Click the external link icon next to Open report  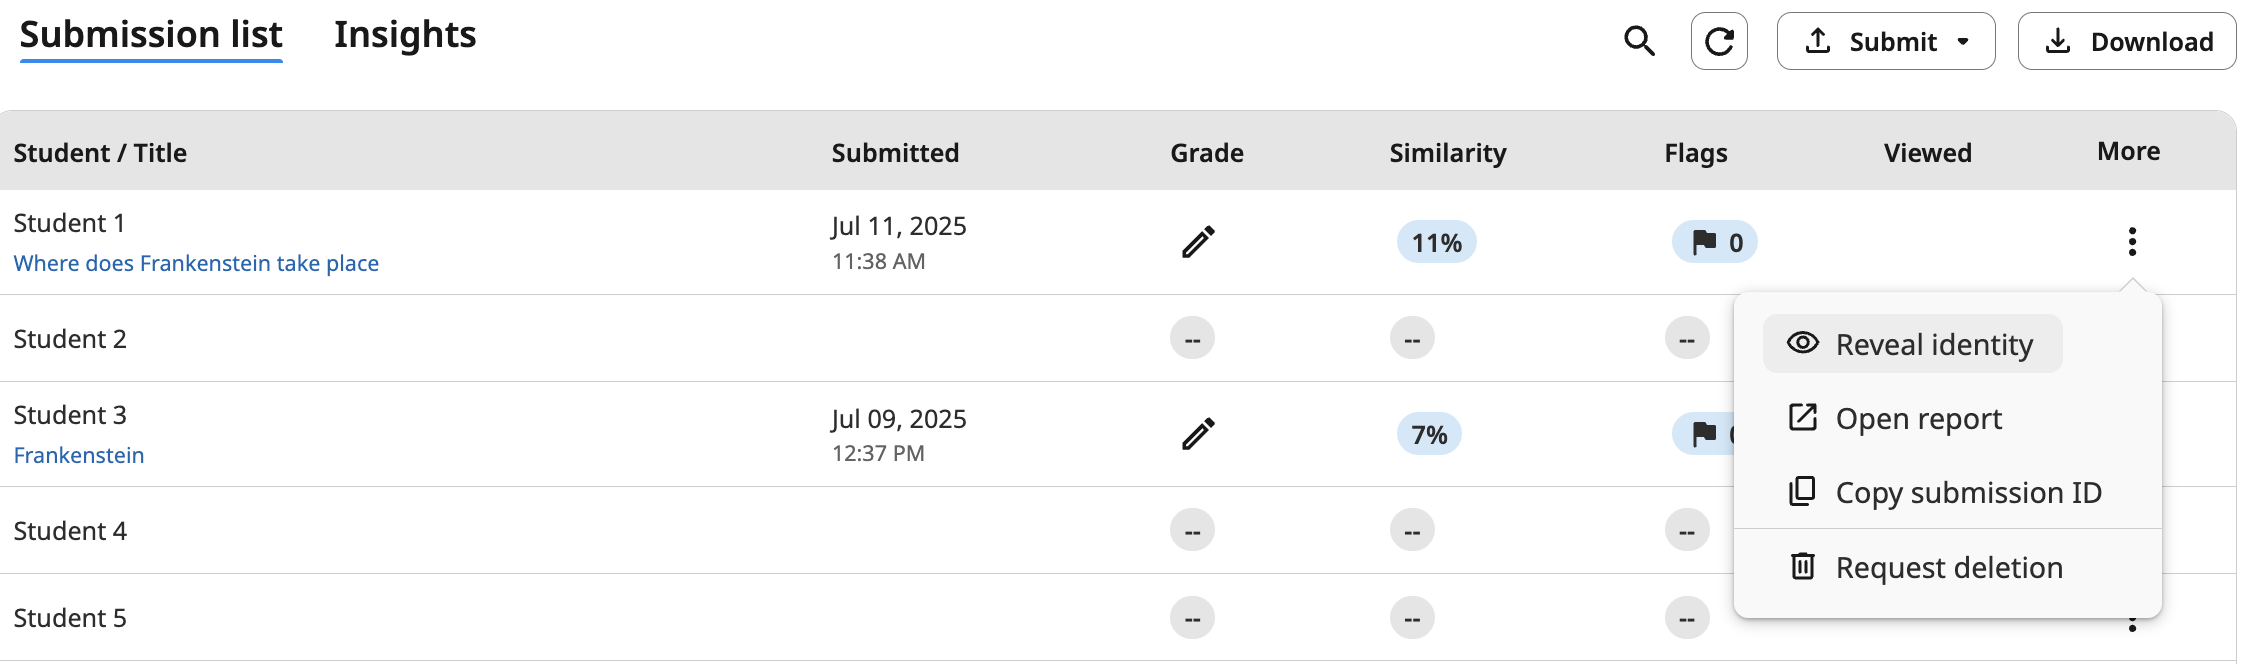coord(1802,418)
